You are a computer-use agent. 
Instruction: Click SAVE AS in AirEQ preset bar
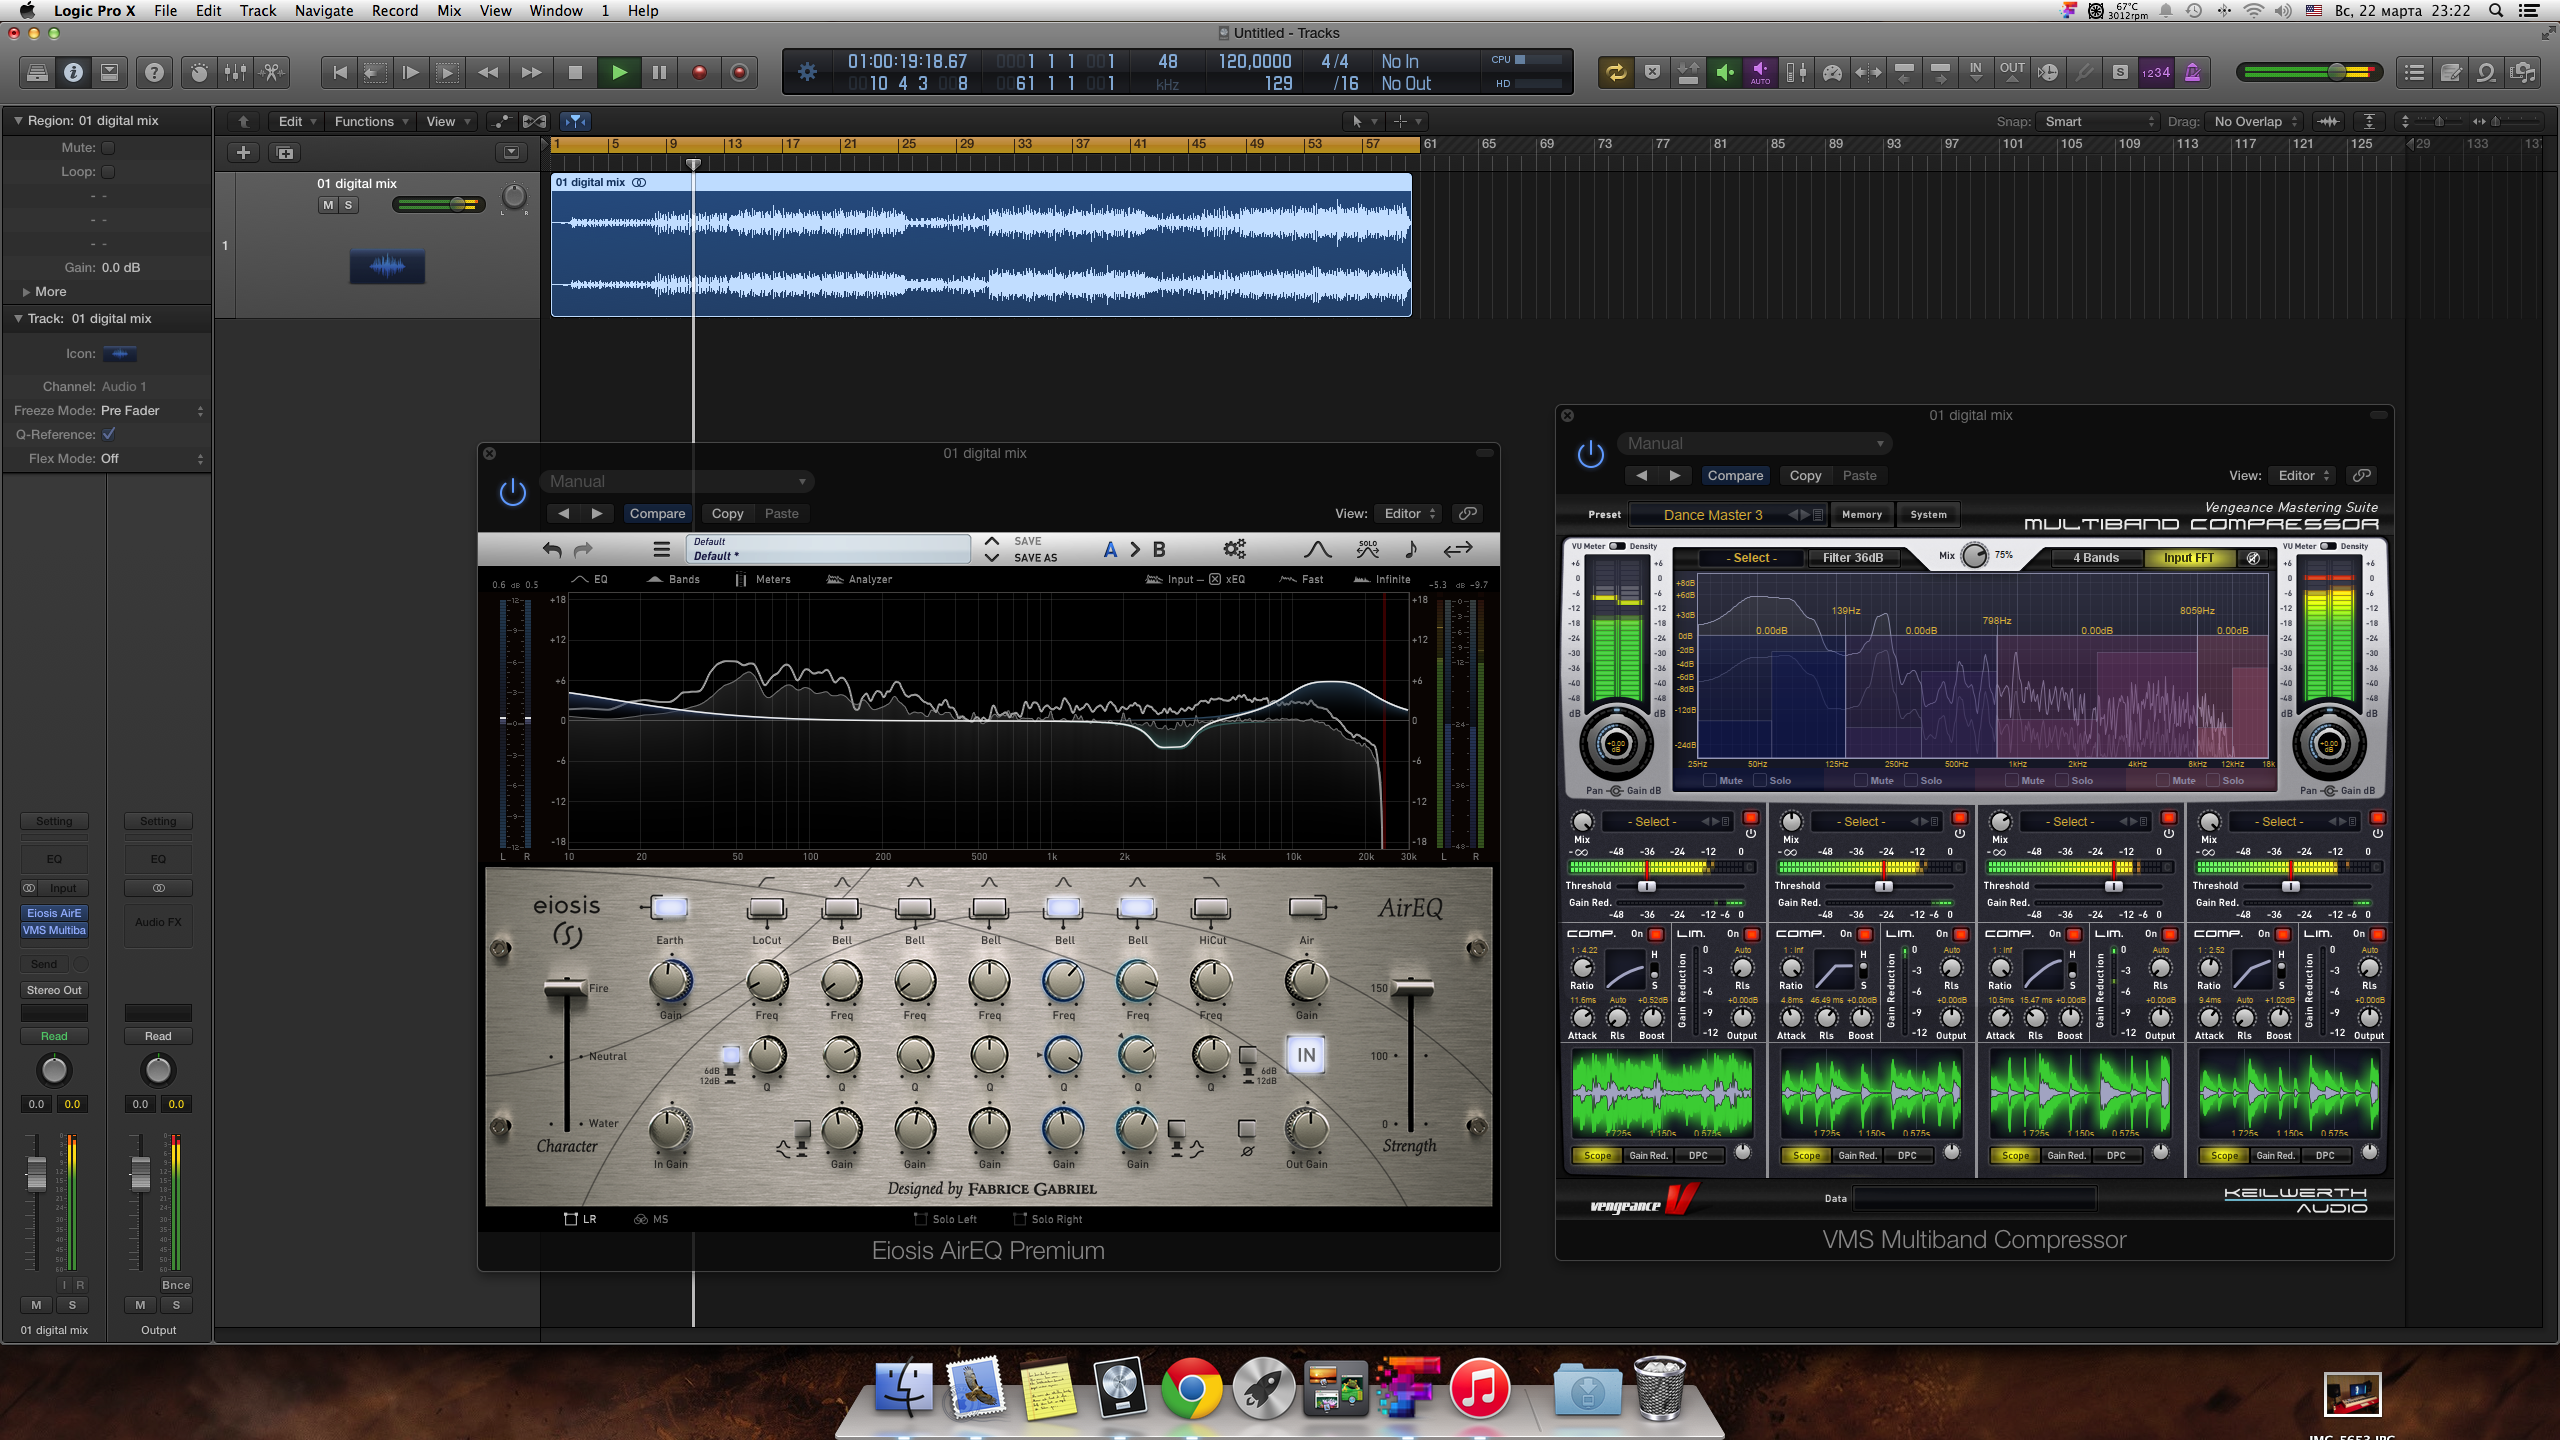[1034, 558]
